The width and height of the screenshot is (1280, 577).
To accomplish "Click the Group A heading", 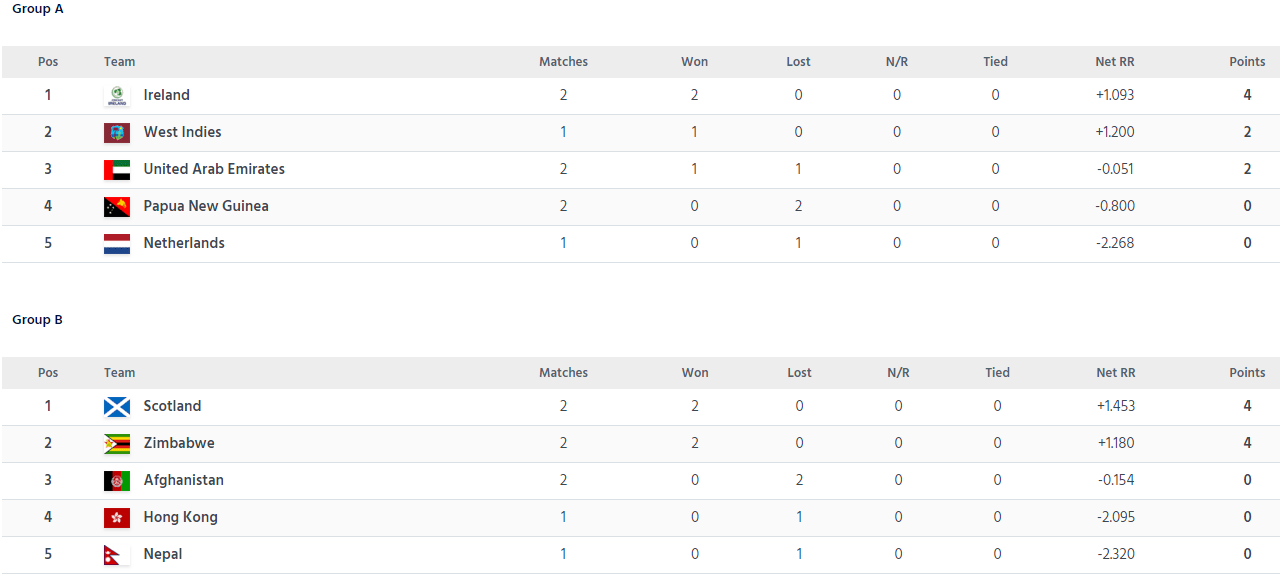I will (x=38, y=9).
